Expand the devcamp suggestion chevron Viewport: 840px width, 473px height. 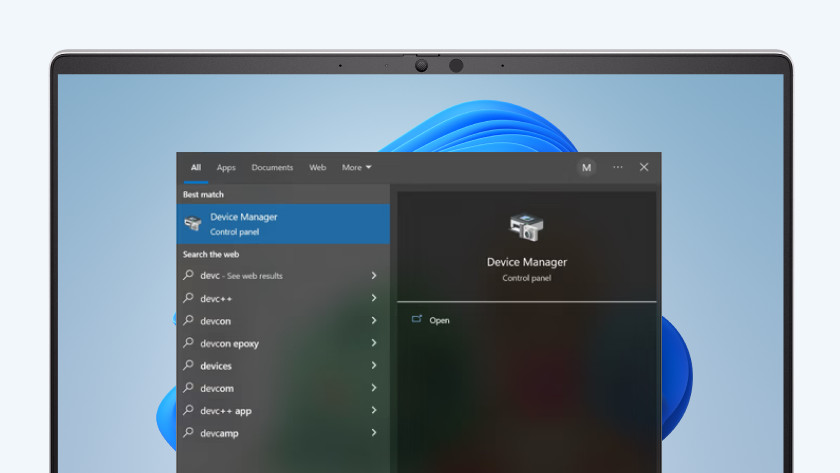pyautogui.click(x=374, y=433)
